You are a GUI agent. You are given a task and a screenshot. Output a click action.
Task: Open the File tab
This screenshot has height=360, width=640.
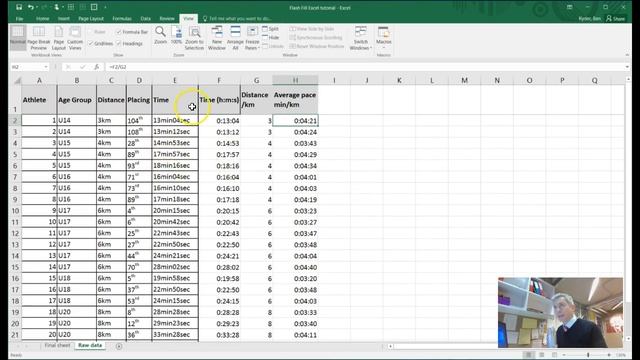pos(19,19)
